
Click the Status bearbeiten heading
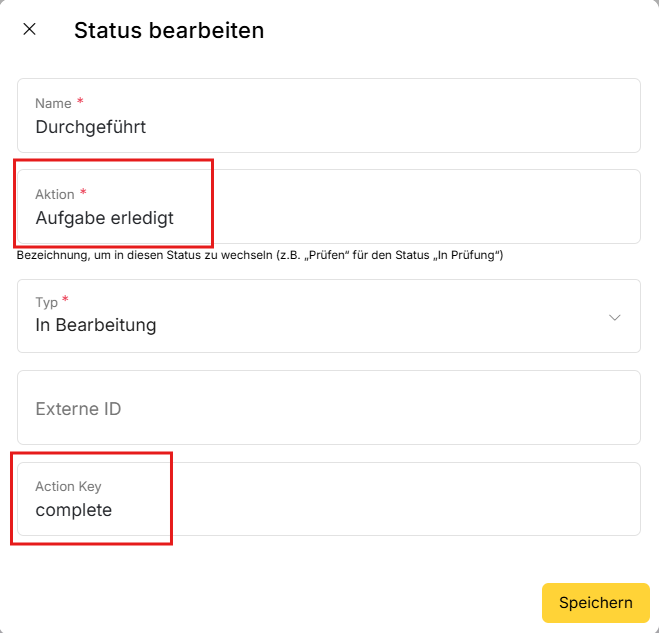click(169, 30)
